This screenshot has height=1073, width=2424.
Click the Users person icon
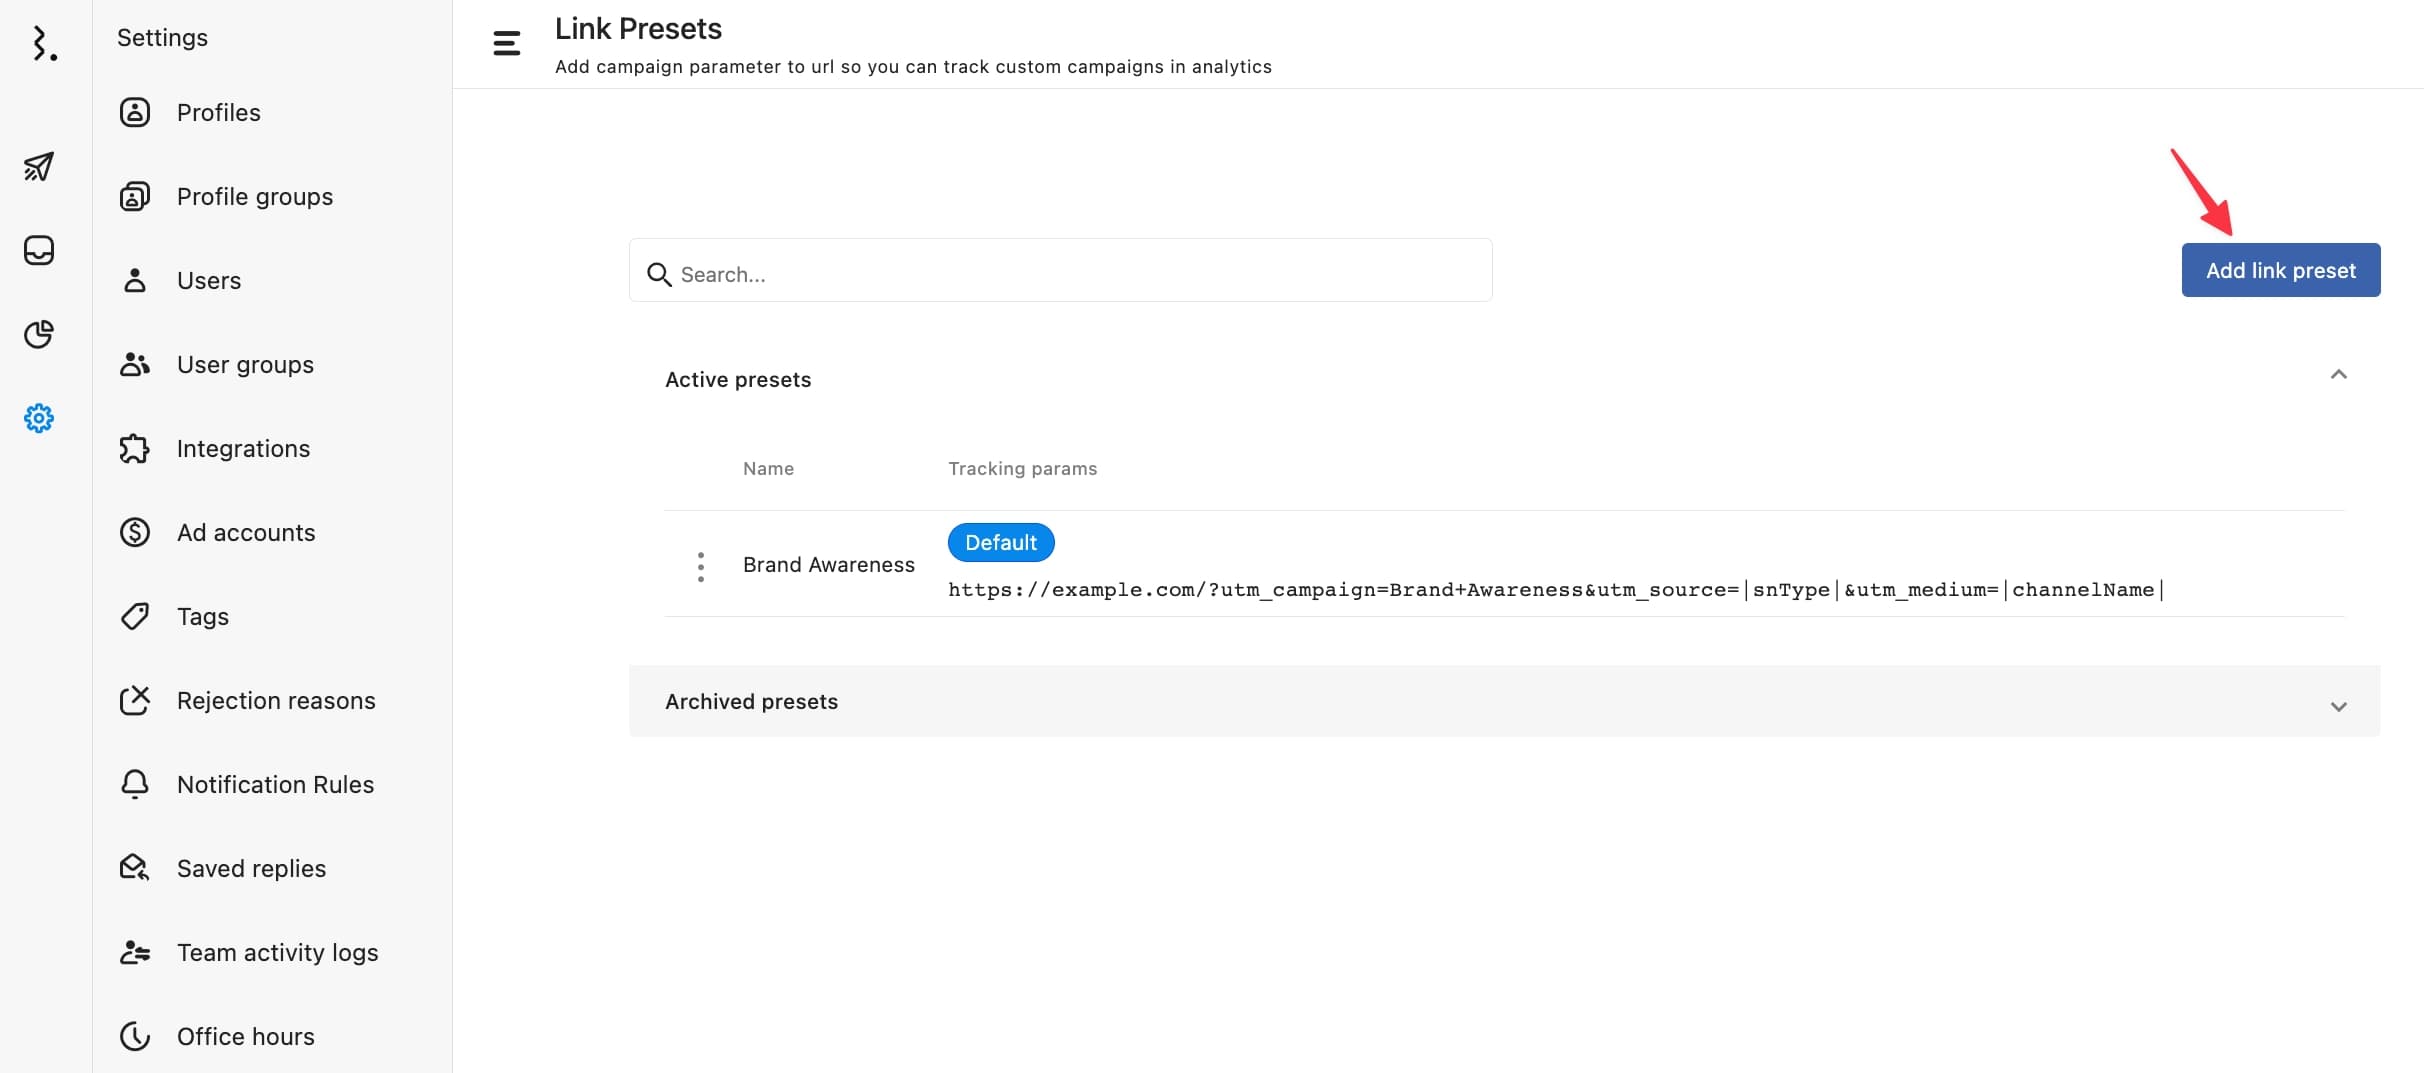pos(135,280)
